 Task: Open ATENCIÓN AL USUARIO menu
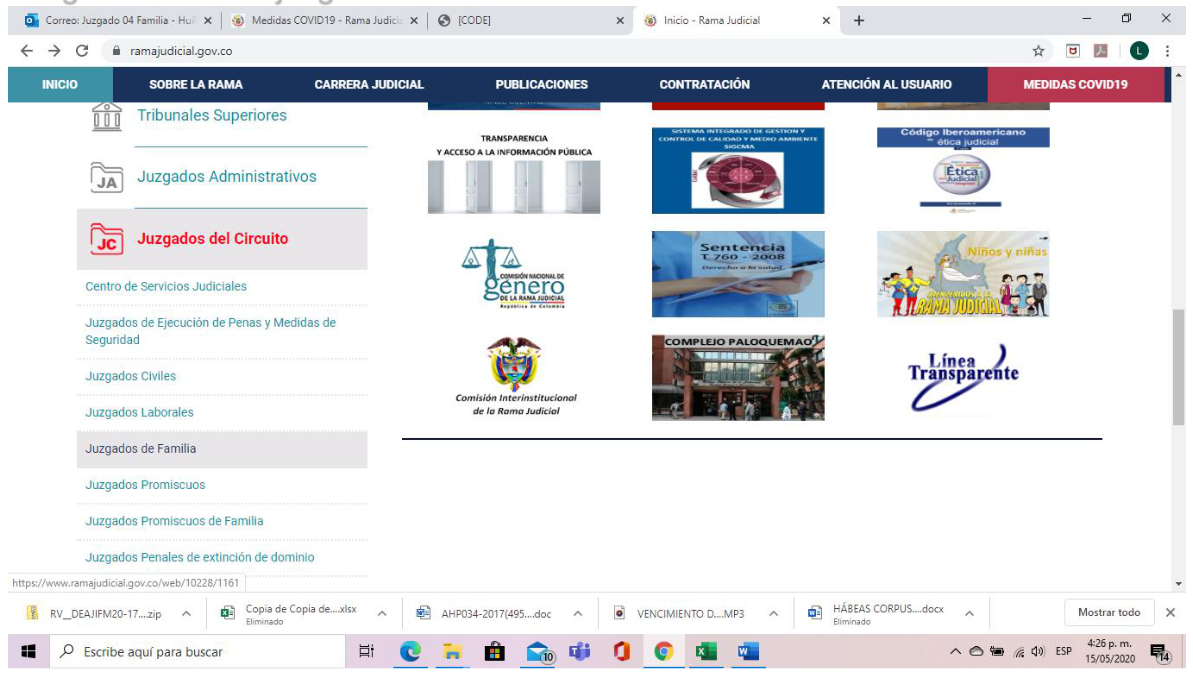point(886,84)
